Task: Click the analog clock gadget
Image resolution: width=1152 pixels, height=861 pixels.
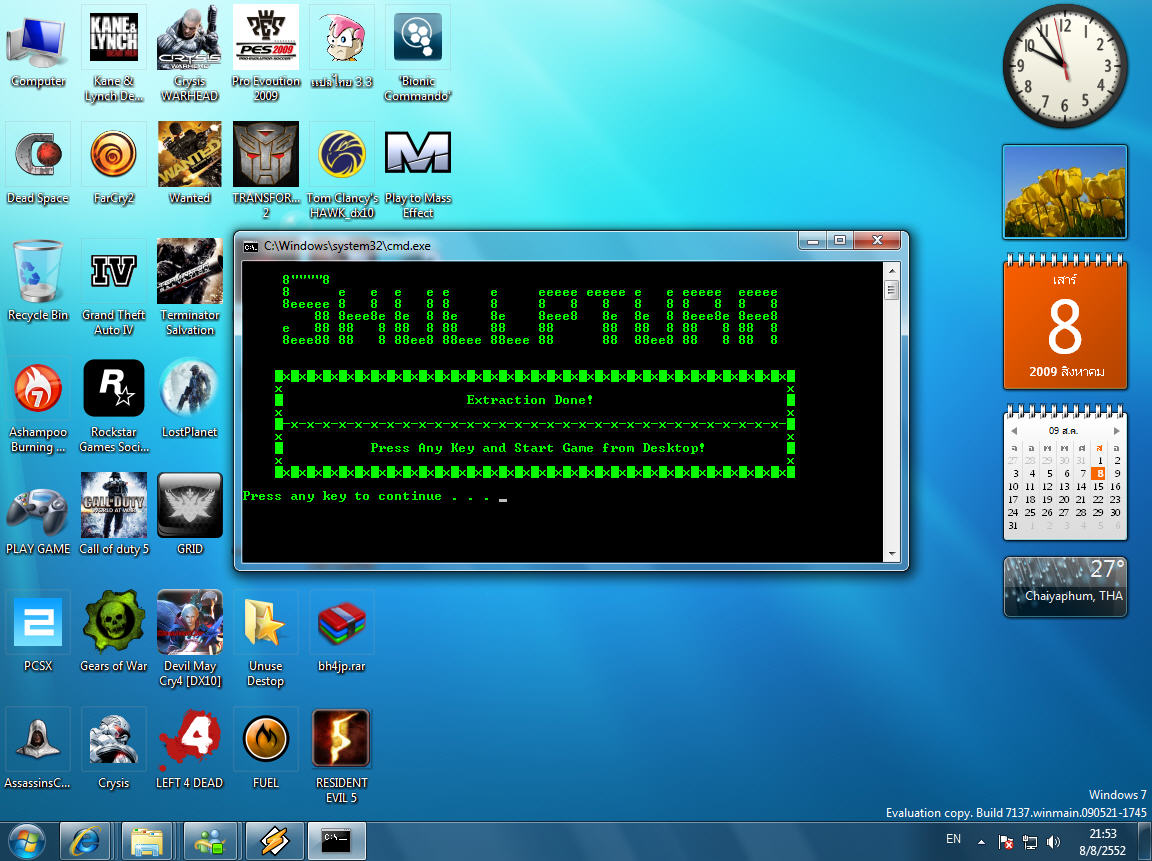Action: (x=1065, y=66)
